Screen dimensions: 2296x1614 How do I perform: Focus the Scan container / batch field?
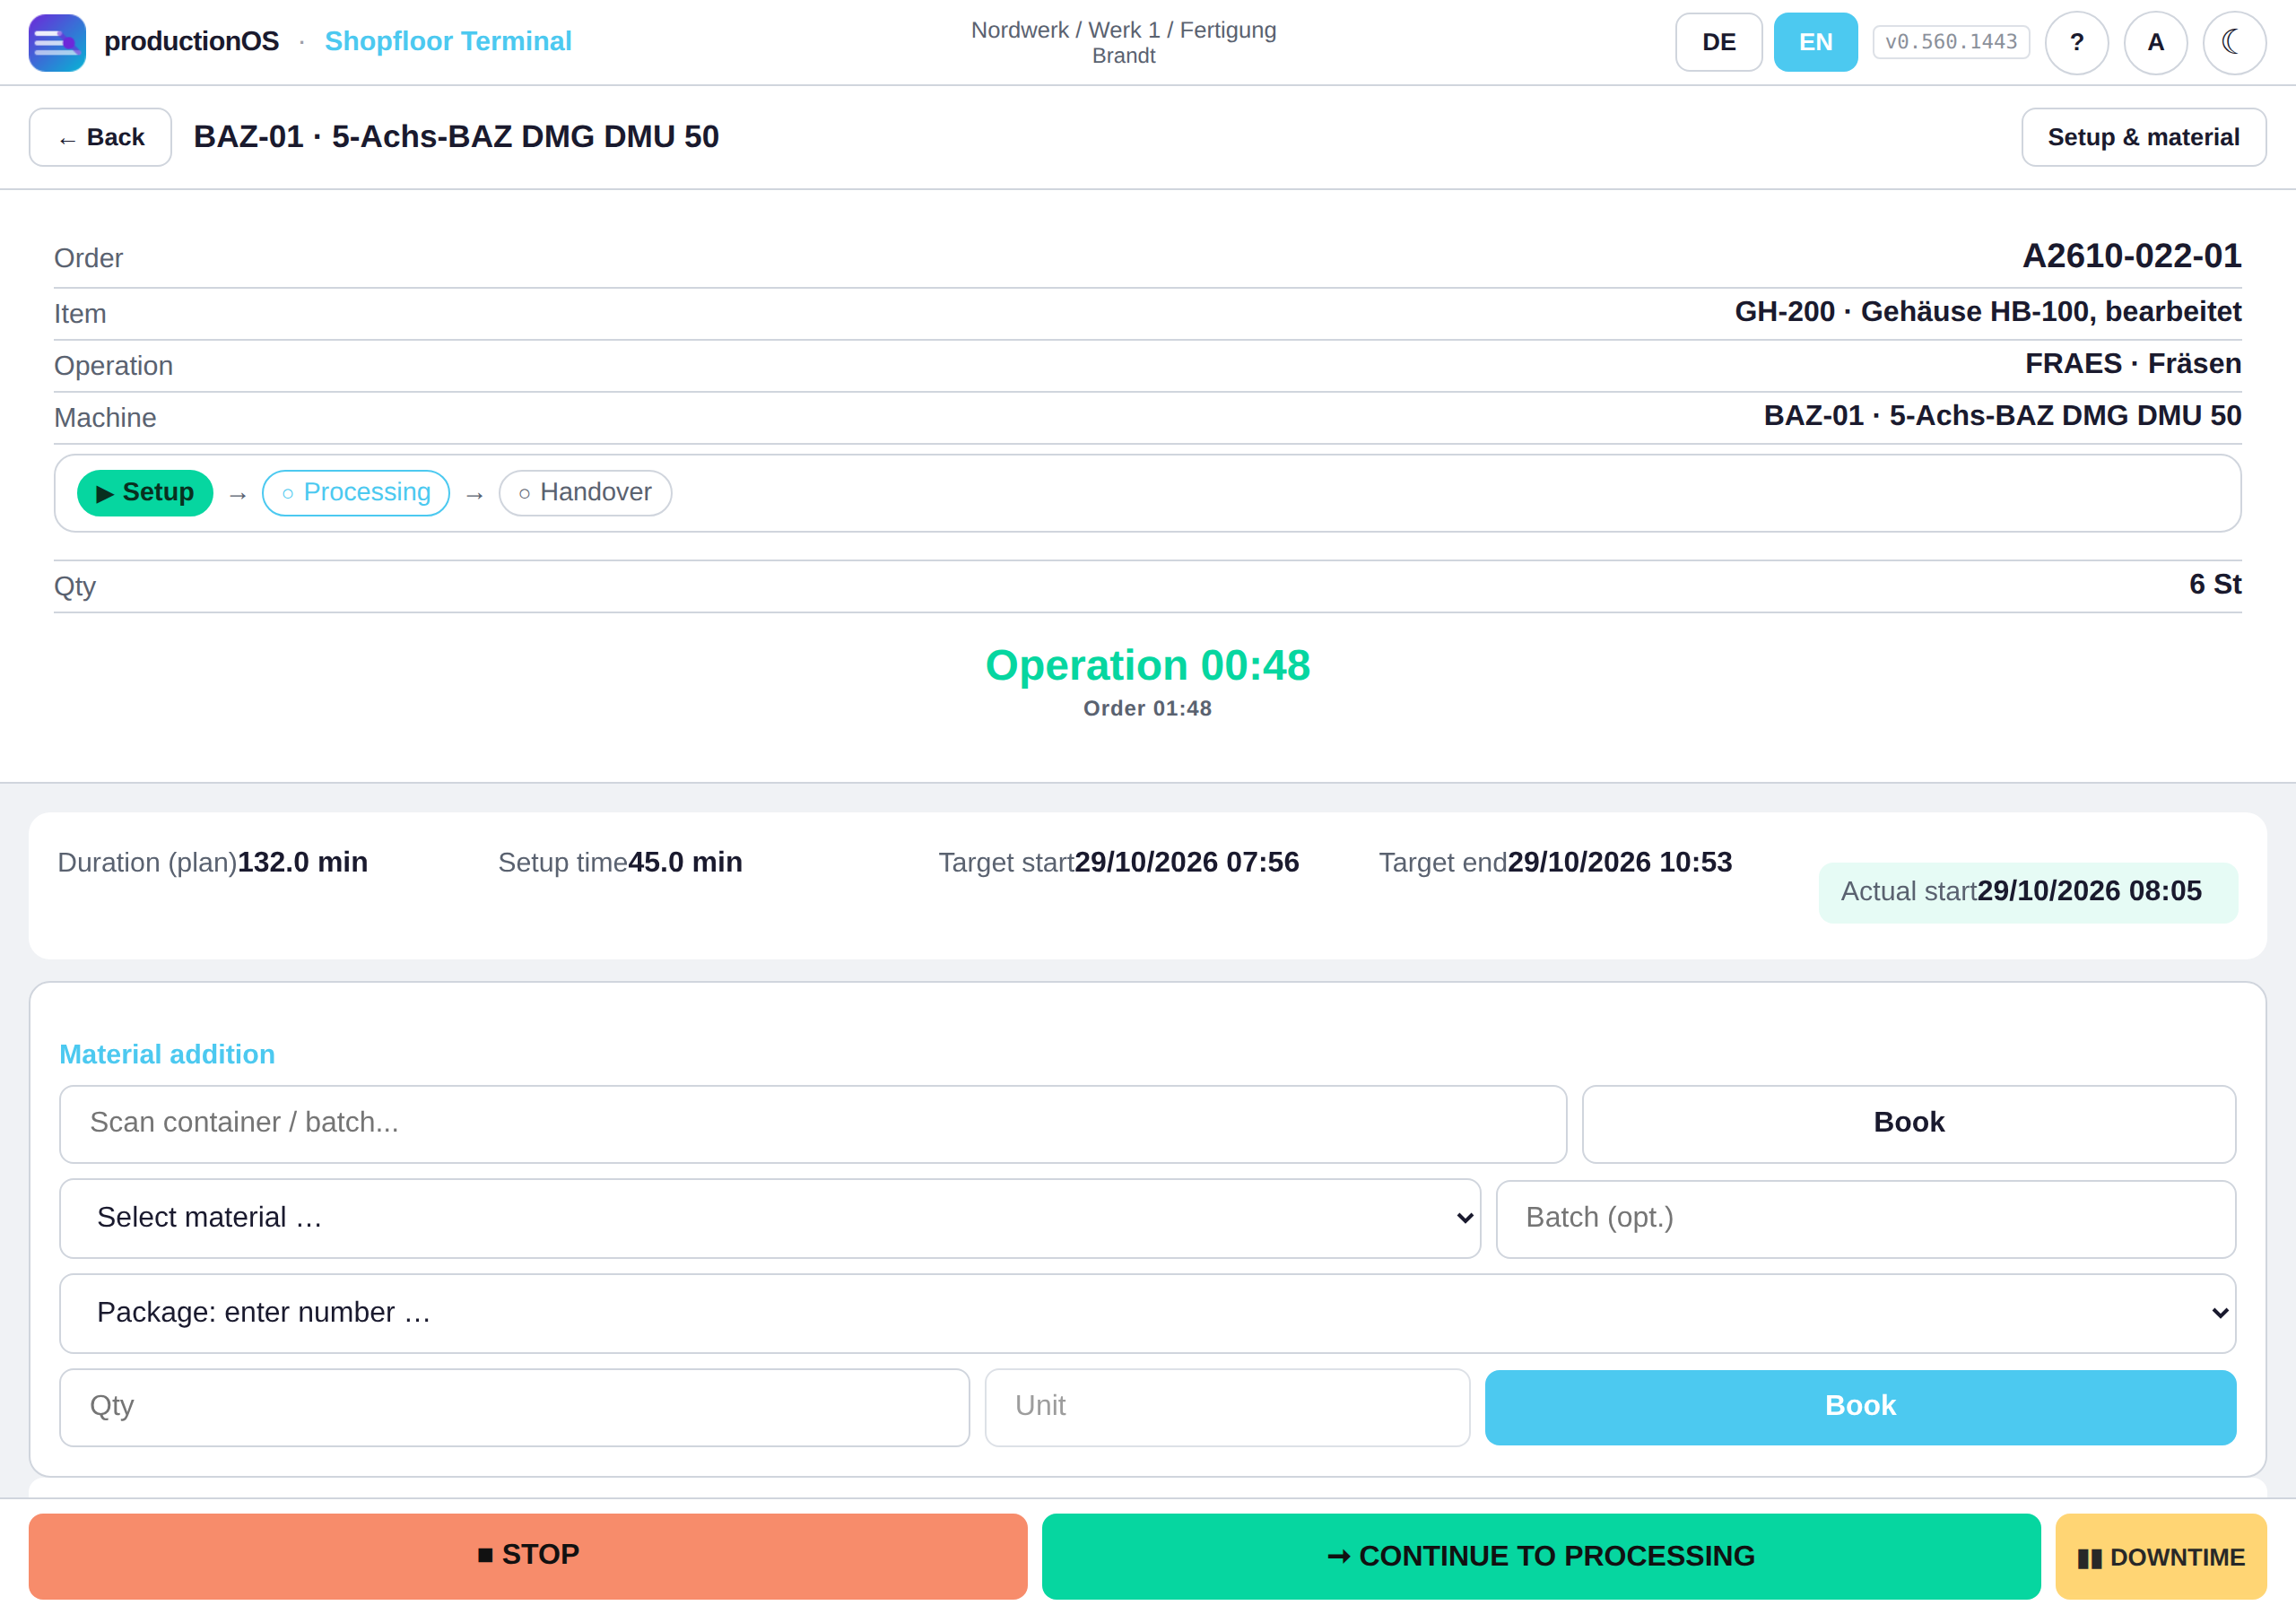813,1124
